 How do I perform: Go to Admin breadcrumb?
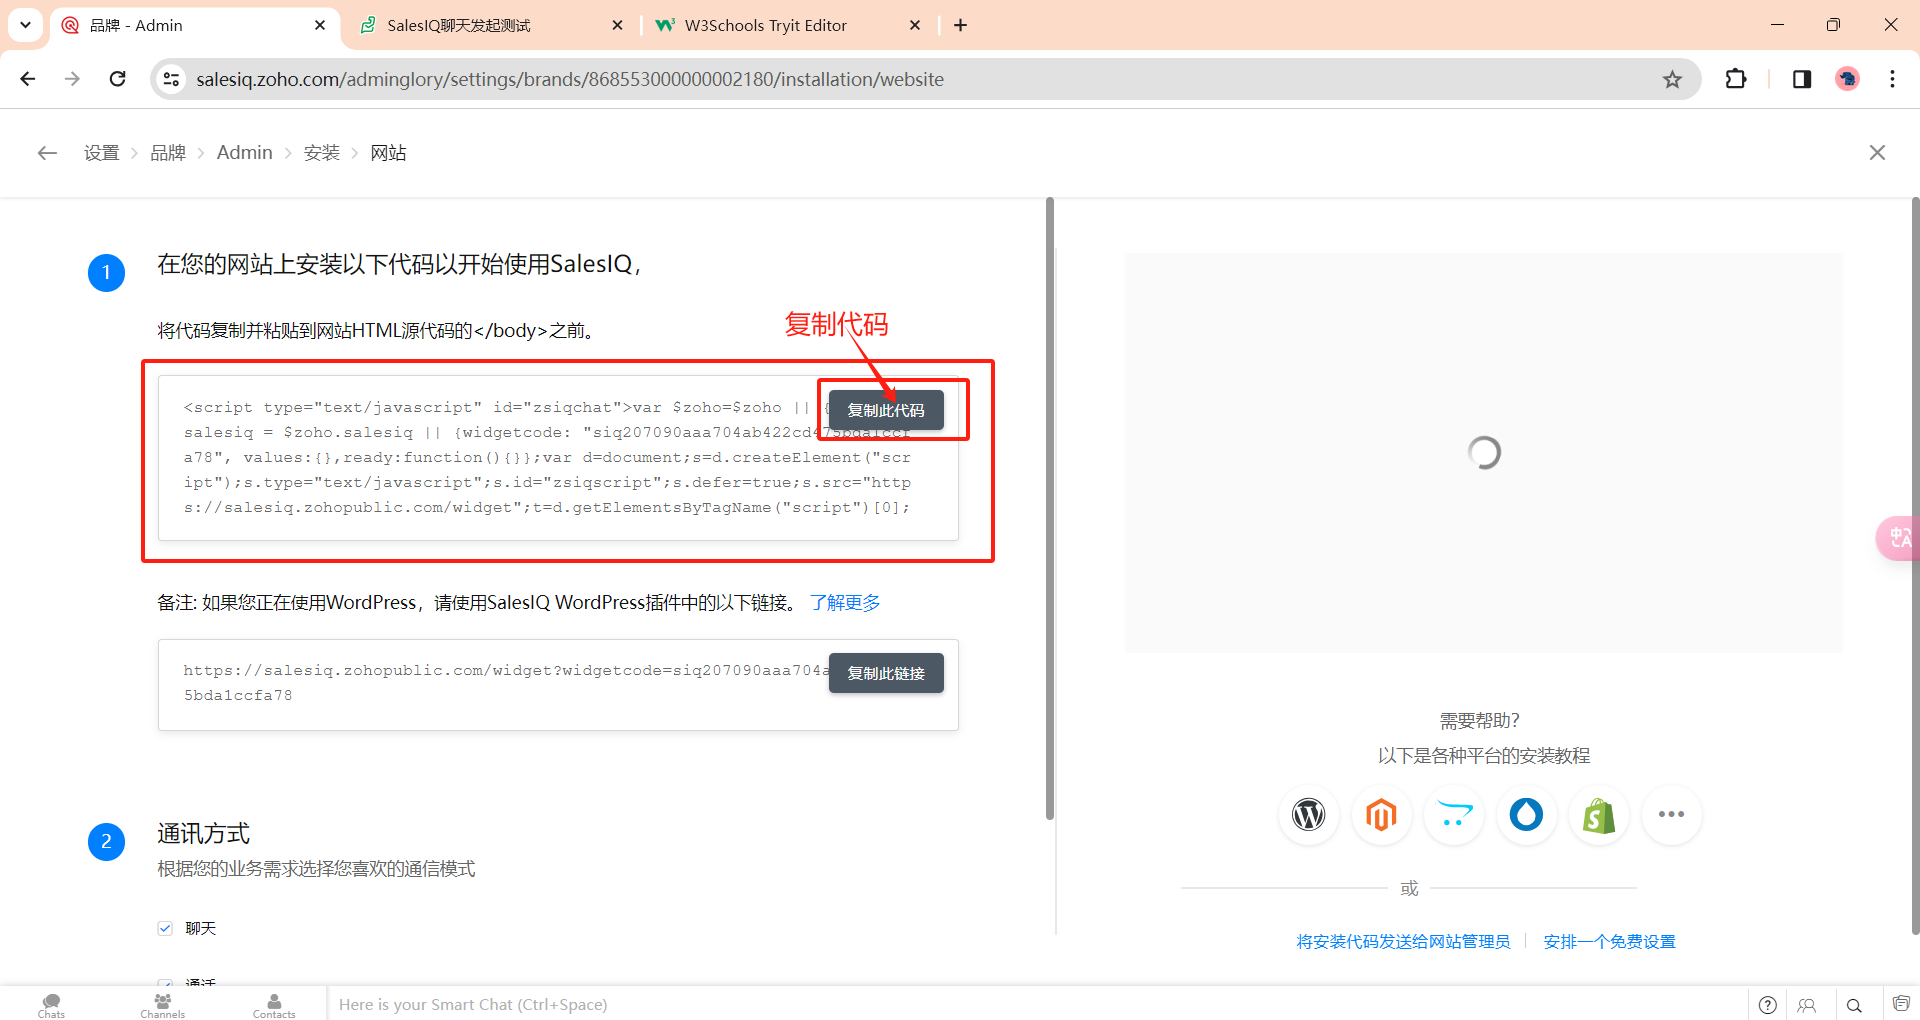tap(245, 153)
